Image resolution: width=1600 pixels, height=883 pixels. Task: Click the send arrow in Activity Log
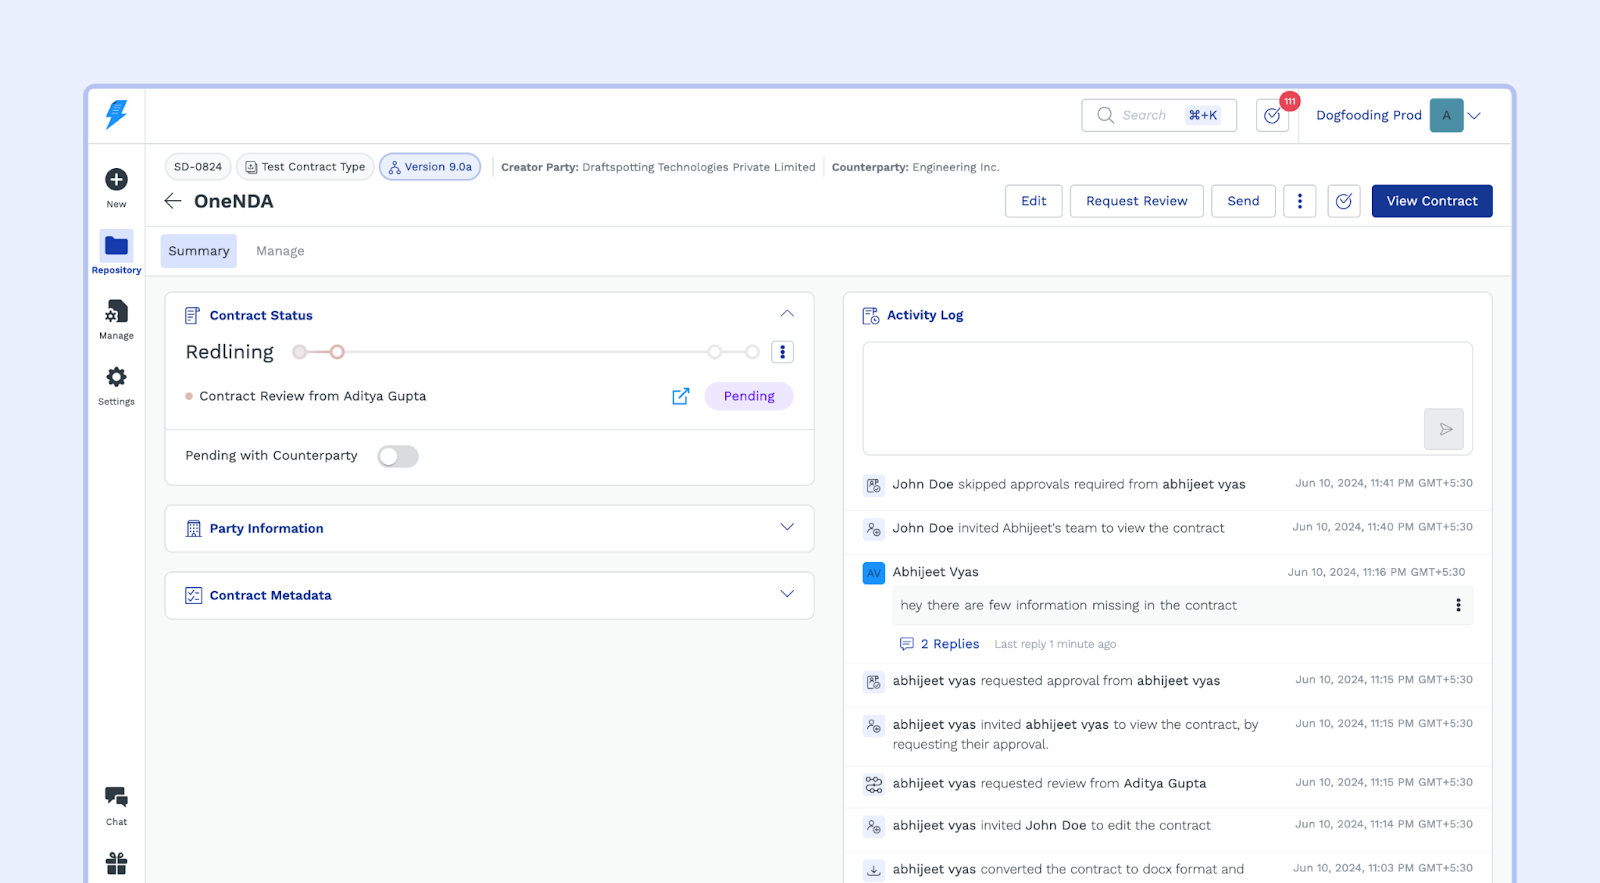click(1444, 429)
